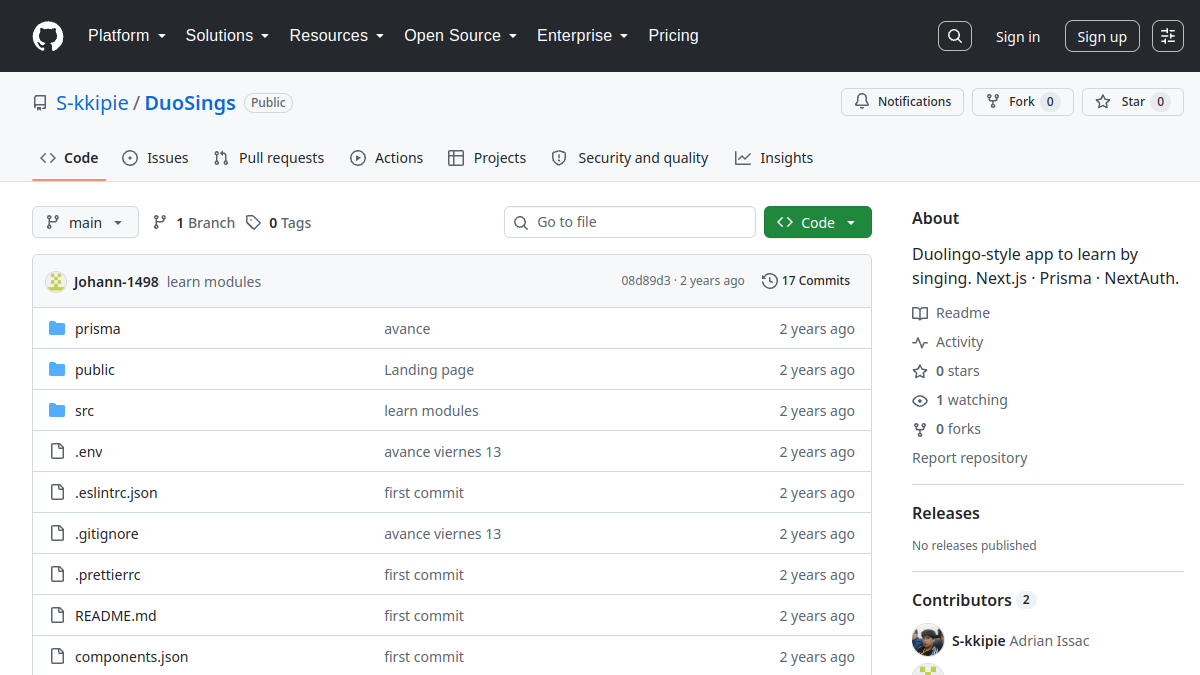This screenshot has height=675, width=1200.
Task: Click the folder icon beside prisma
Action: 57,329
